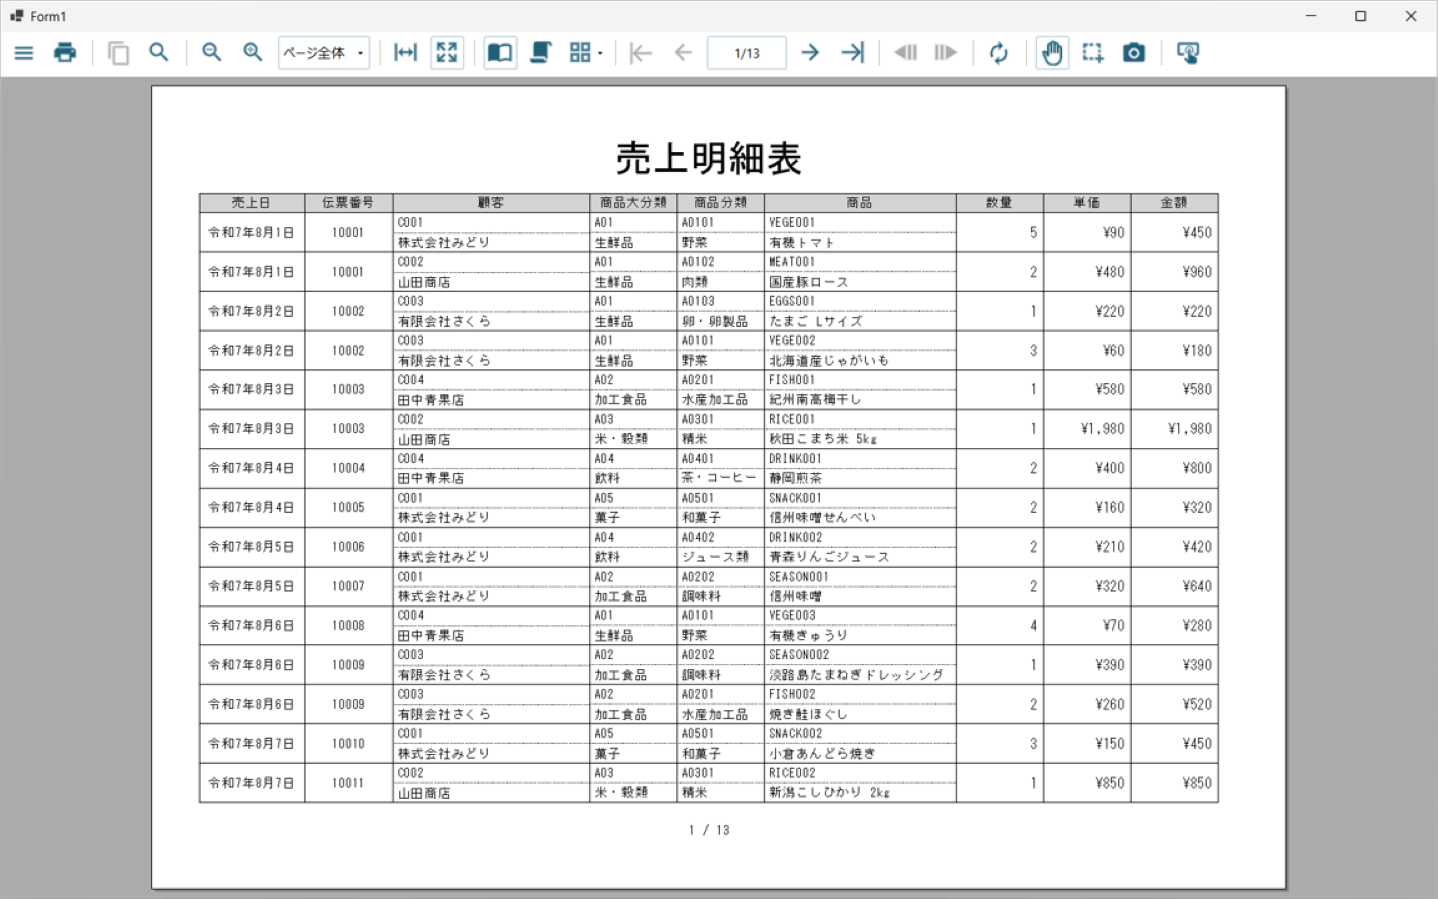Open the ページ全体 zoom dropdown
1438x899 pixels.
tap(324, 53)
